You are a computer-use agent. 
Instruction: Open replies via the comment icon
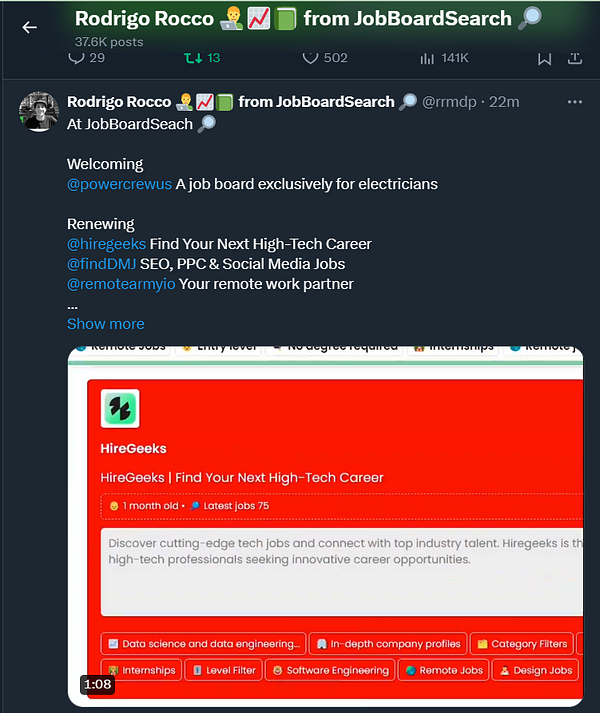(76, 58)
